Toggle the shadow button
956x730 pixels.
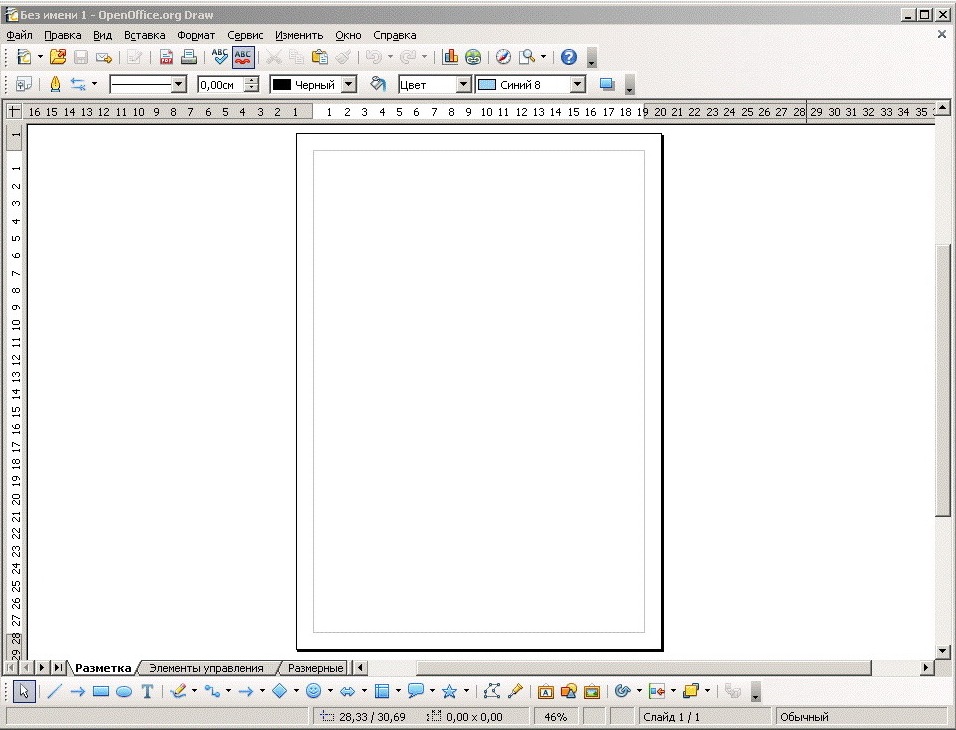pyautogui.click(x=607, y=84)
